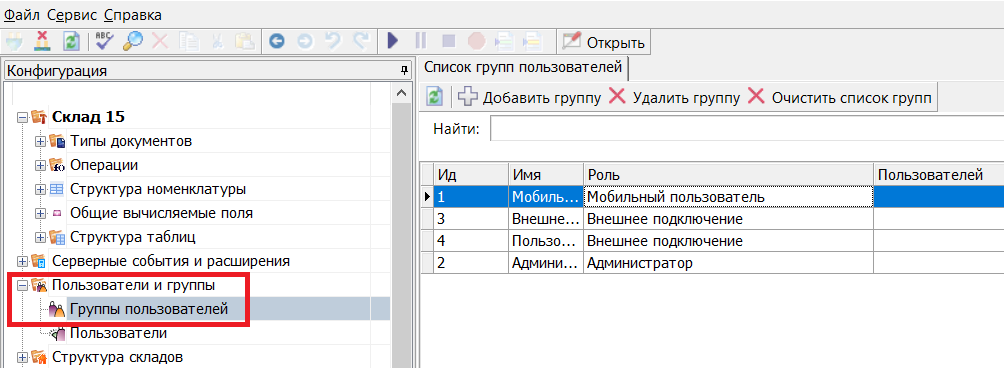Click Удалить группу button
Screen dimensions: 1004x368
674,98
